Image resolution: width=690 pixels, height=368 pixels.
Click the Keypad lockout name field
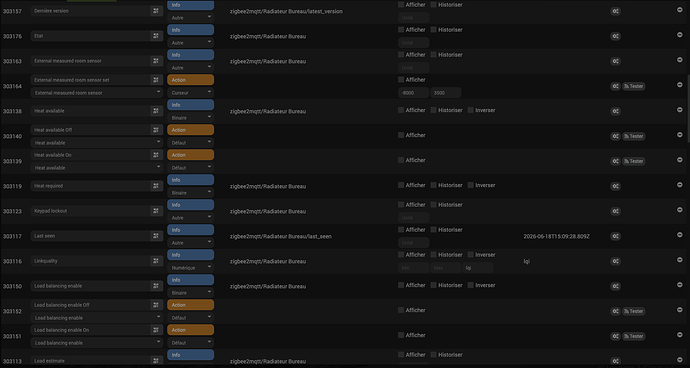click(x=91, y=211)
